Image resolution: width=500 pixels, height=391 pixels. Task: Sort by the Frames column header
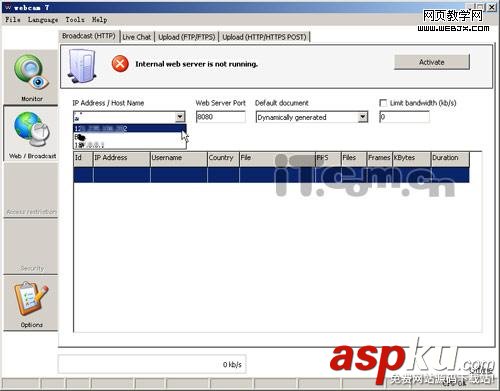tap(379, 158)
